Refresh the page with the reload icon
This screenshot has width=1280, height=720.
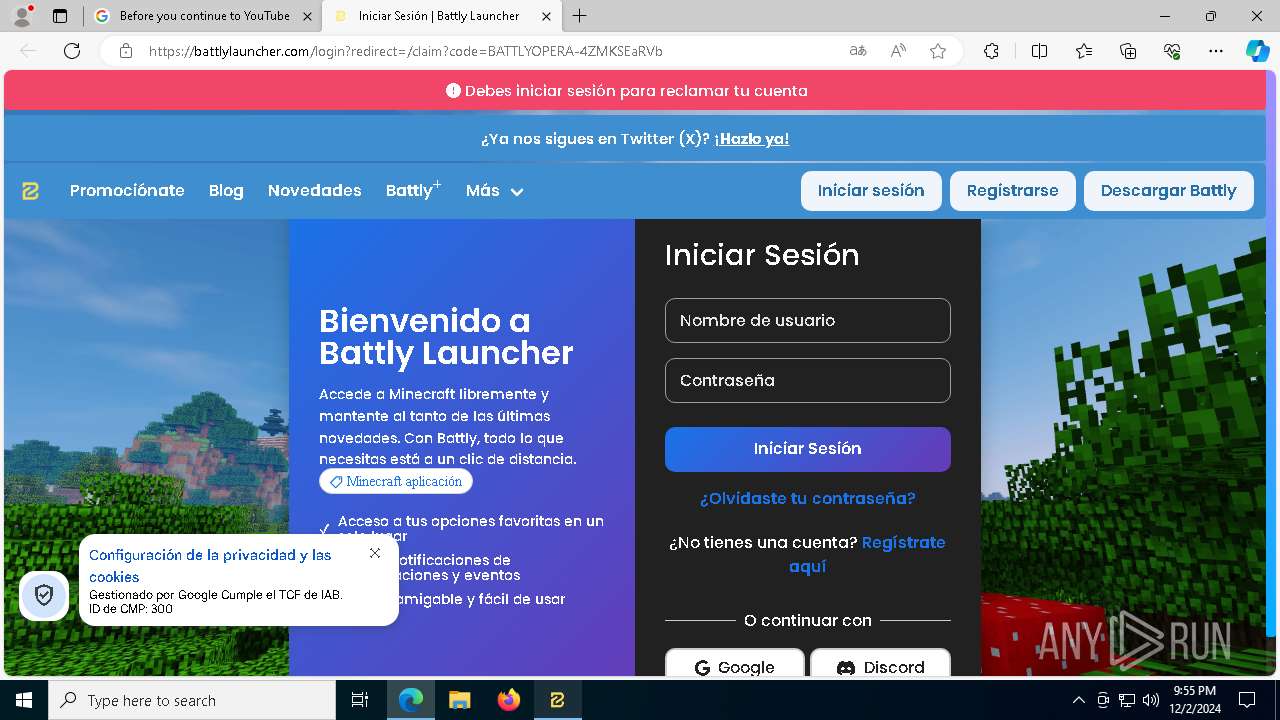[72, 51]
